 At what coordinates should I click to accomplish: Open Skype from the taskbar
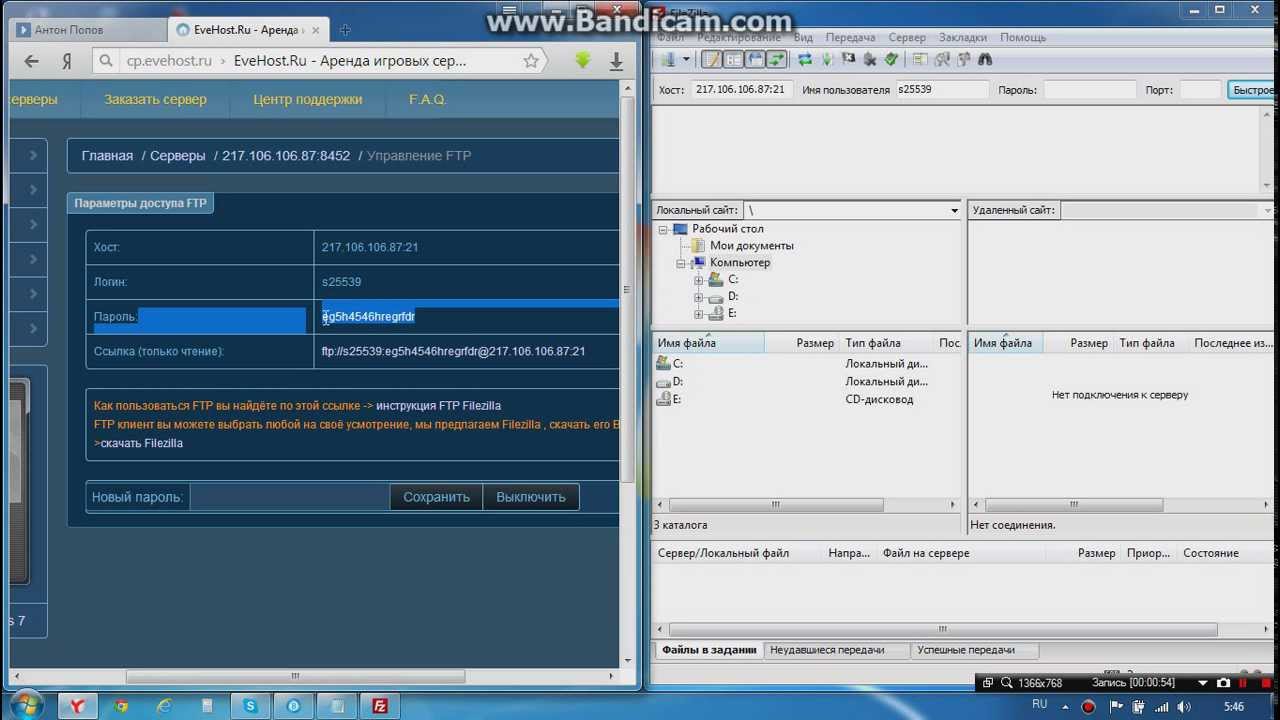tap(250, 706)
